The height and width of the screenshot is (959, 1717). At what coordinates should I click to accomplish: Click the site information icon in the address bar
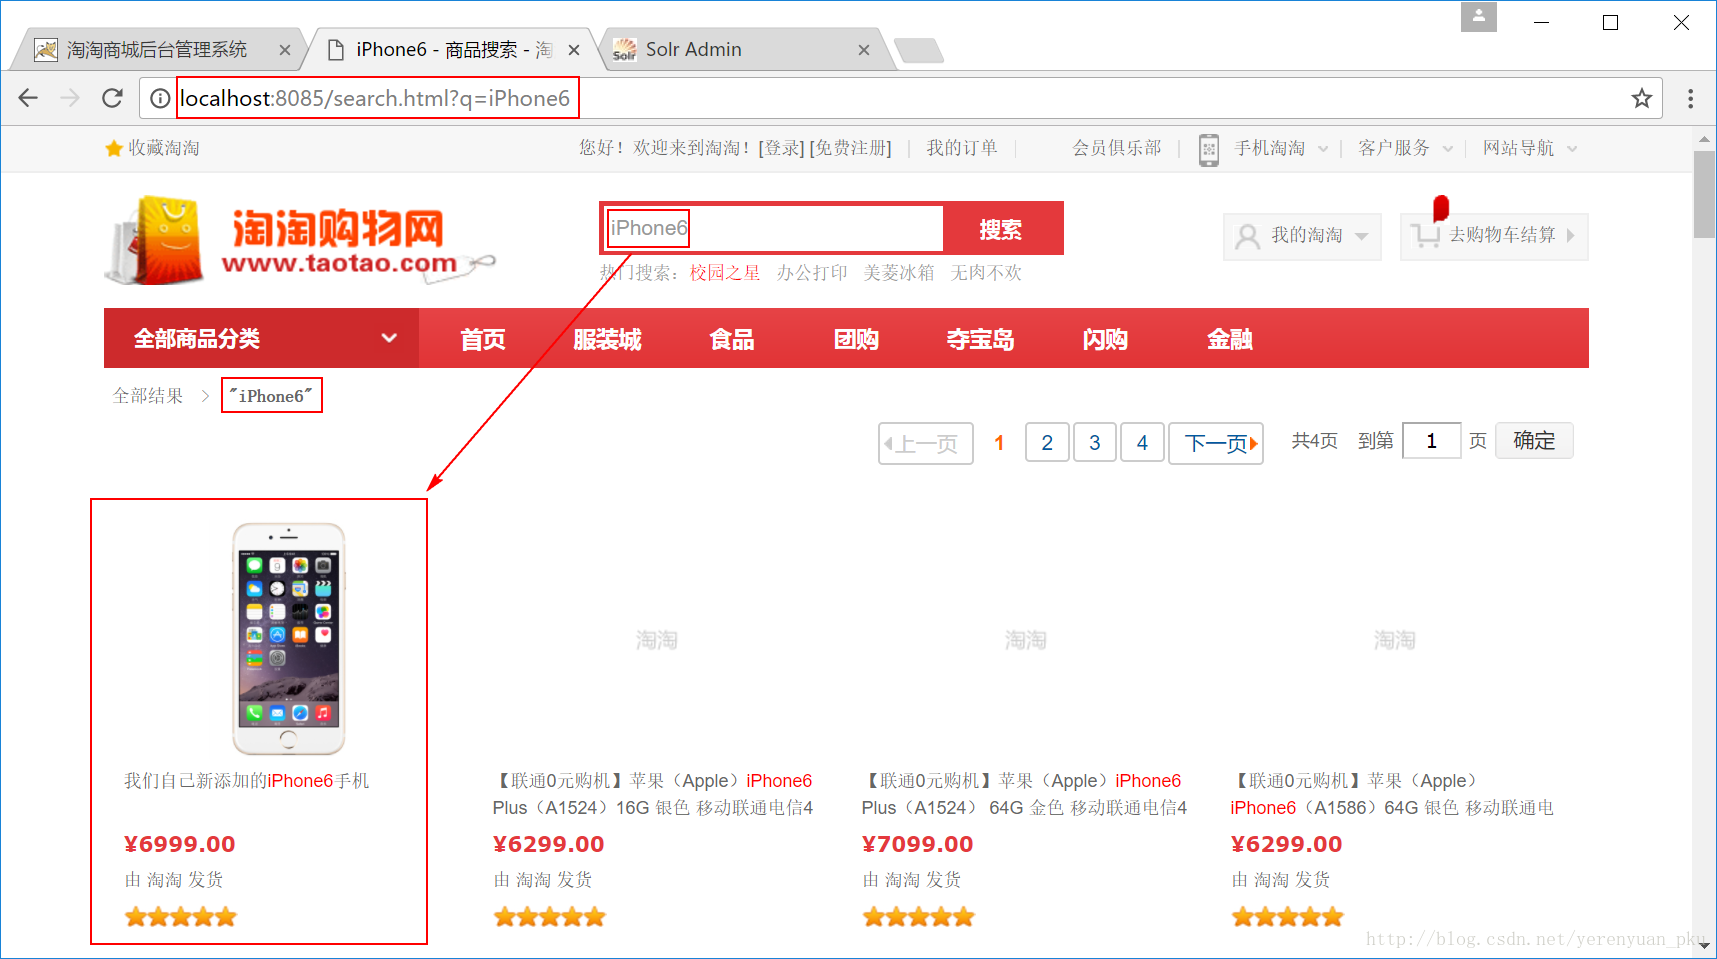tap(159, 98)
